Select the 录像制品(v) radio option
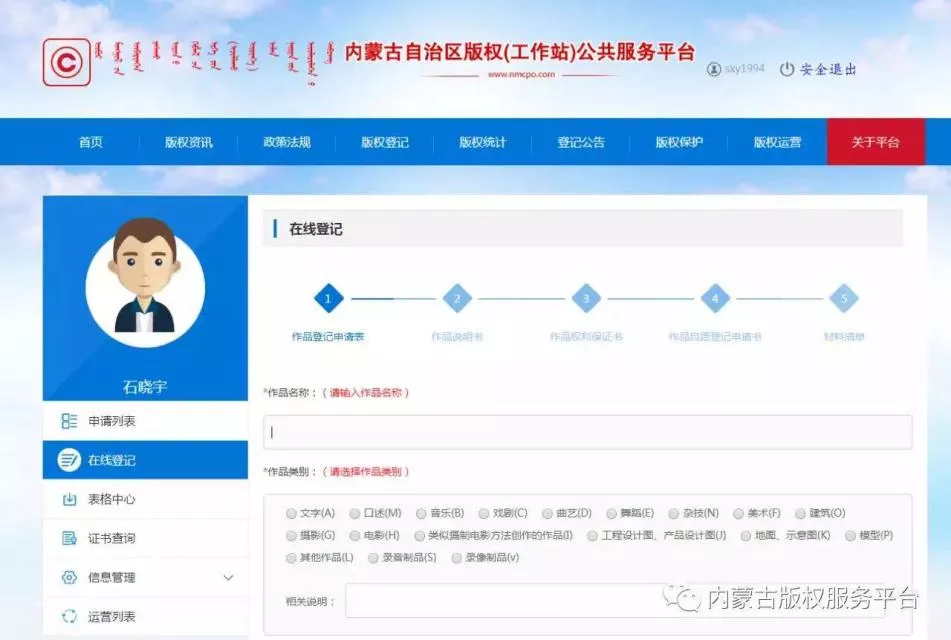Image resolution: width=951 pixels, height=640 pixels. coord(456,557)
